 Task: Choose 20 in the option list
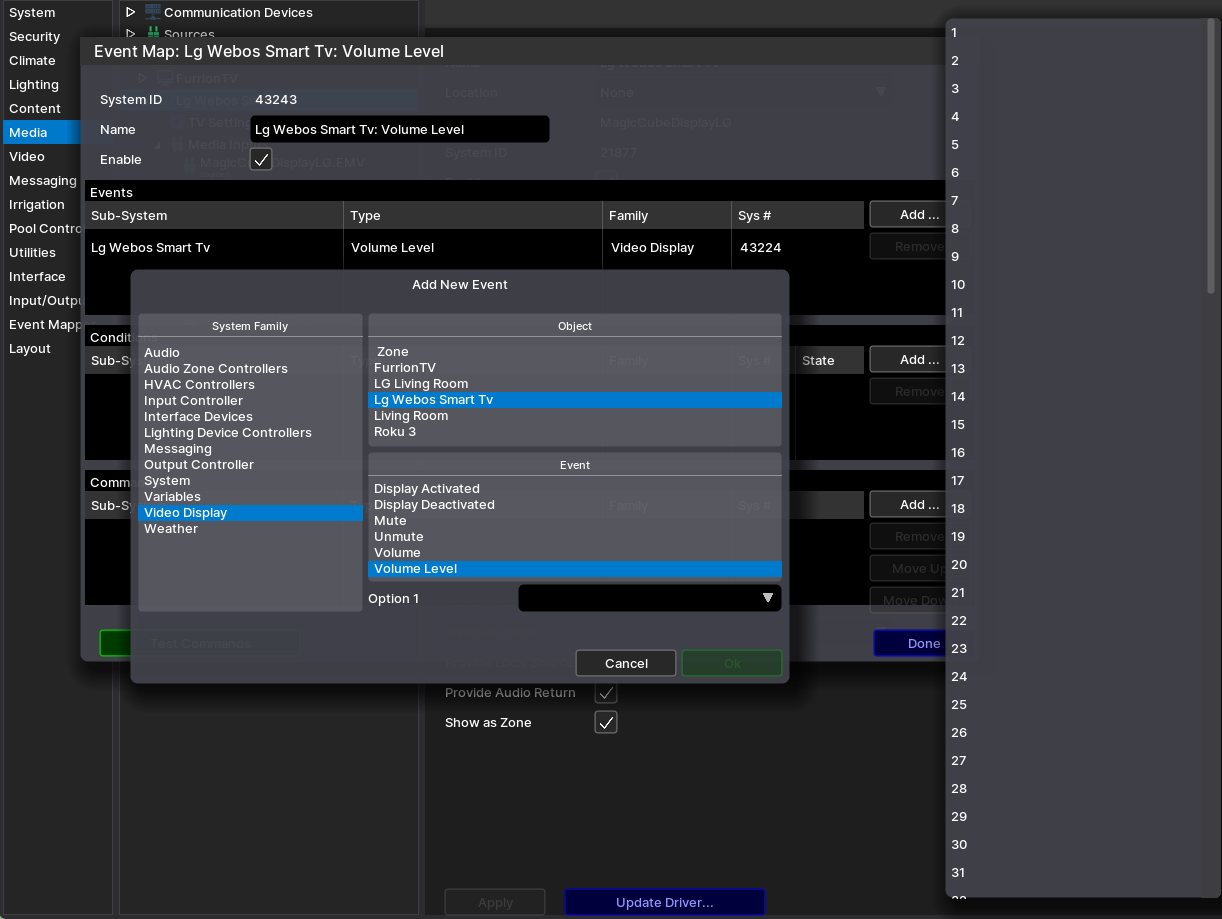pyautogui.click(x=1076, y=564)
